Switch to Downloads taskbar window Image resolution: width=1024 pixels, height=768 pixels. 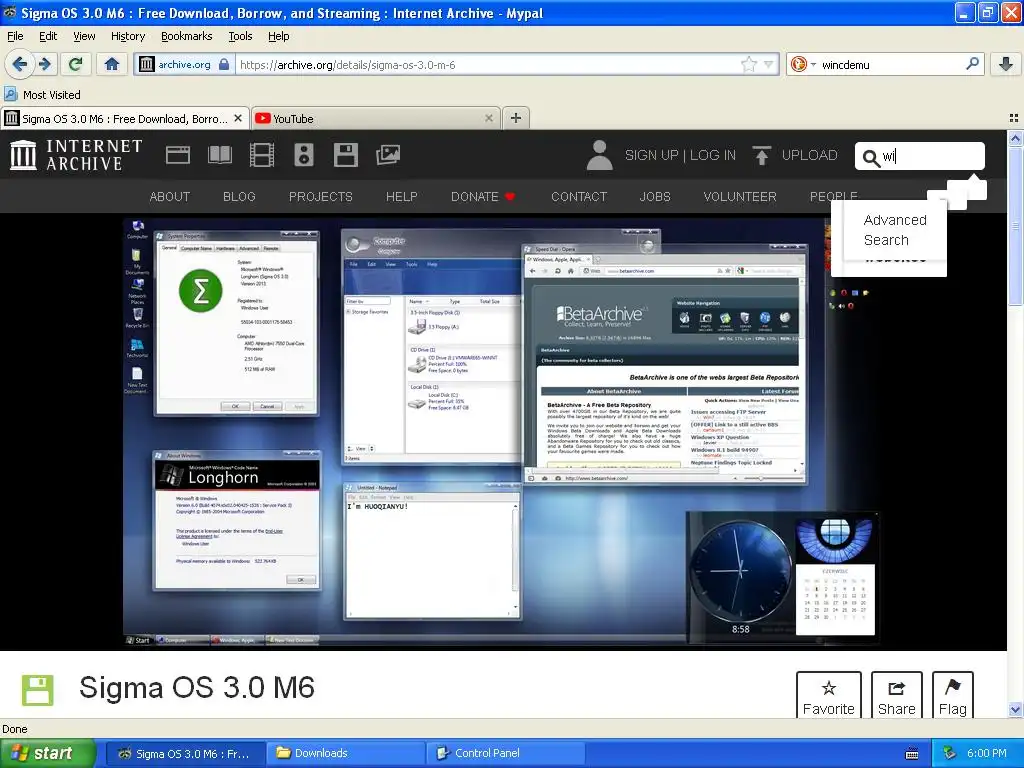tap(345, 753)
